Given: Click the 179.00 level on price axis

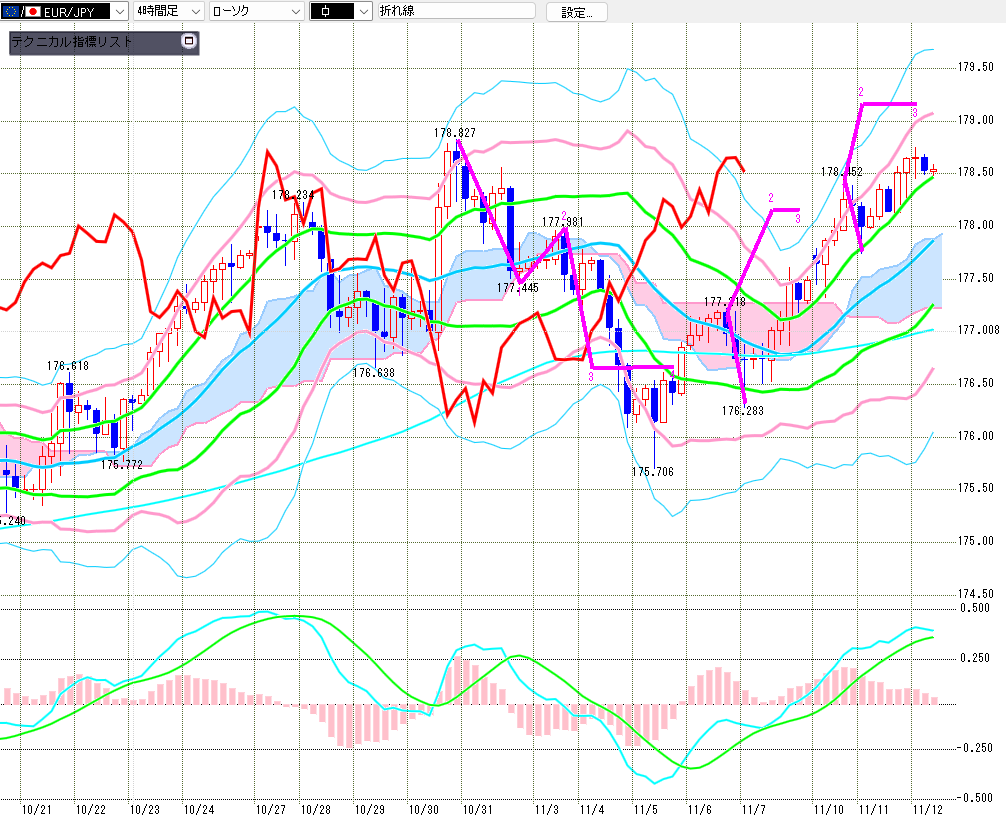Looking at the screenshot, I should (974, 120).
